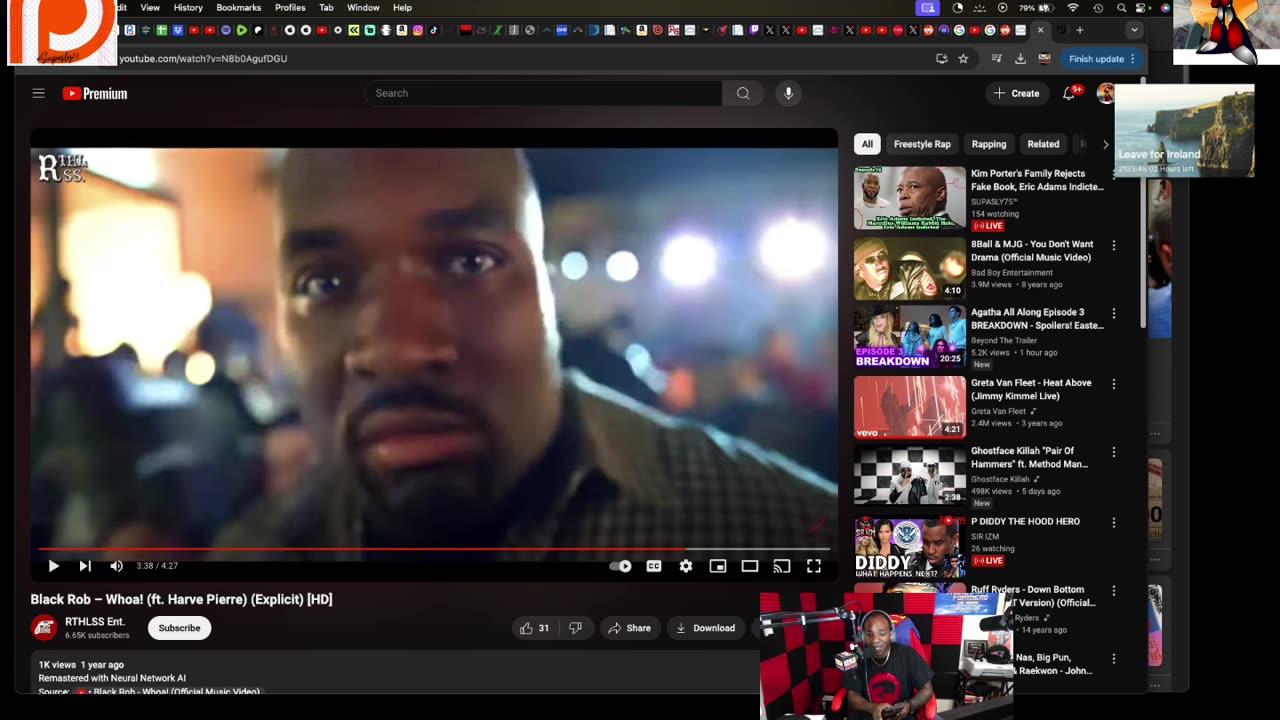This screenshot has width=1280, height=720.
Task: Open the account avatar menu
Action: click(1105, 93)
